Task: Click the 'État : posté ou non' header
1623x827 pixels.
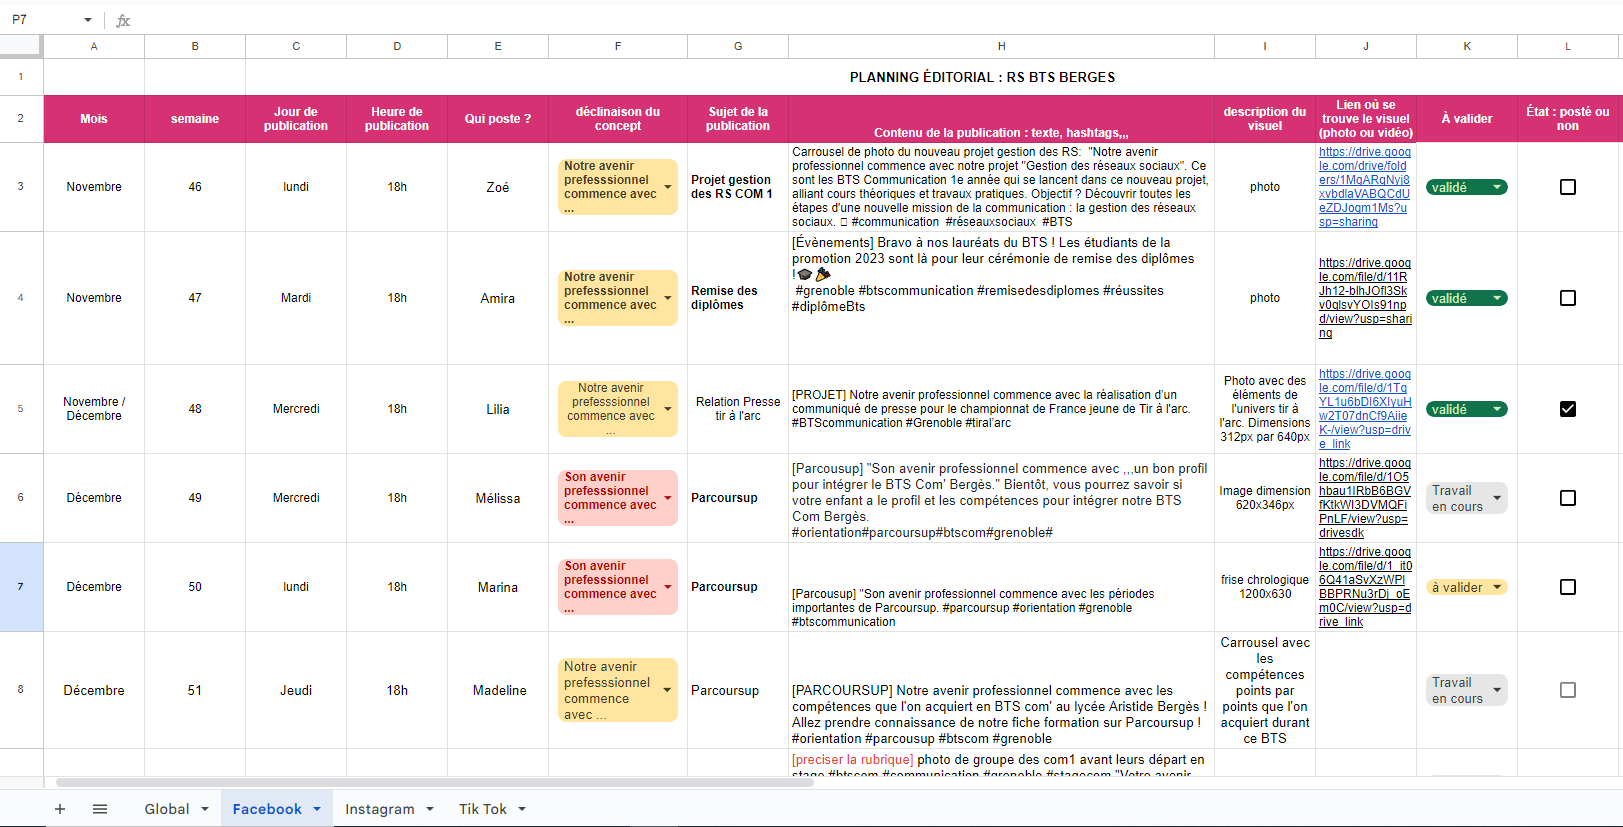Action: (x=1568, y=119)
